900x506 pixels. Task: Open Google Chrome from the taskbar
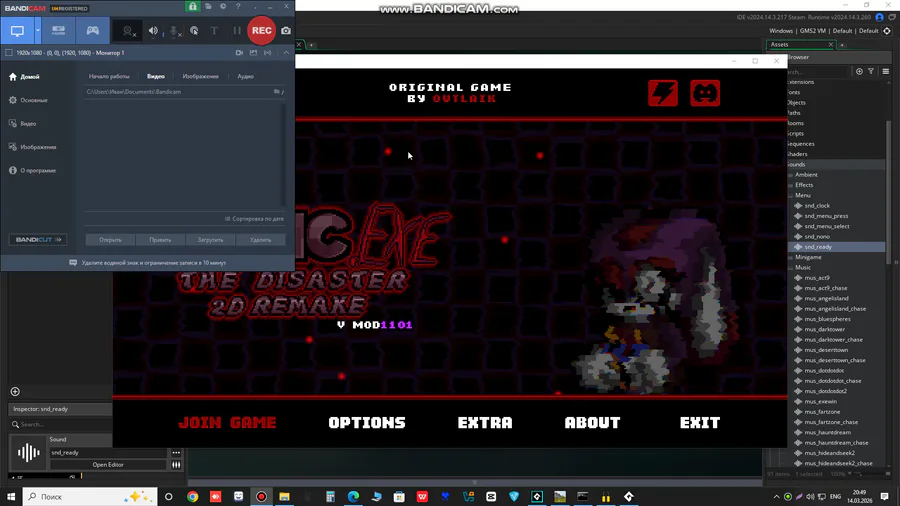192,497
